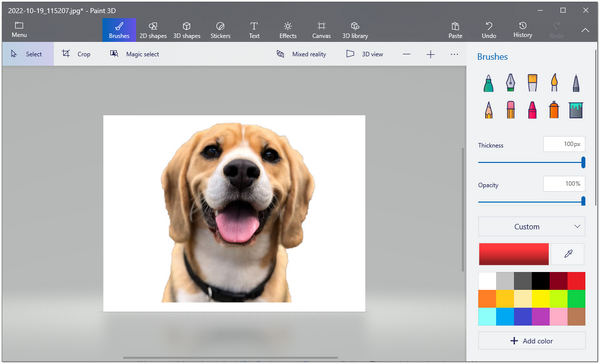Activate Magic select
The image size is (600, 364).
(135, 54)
